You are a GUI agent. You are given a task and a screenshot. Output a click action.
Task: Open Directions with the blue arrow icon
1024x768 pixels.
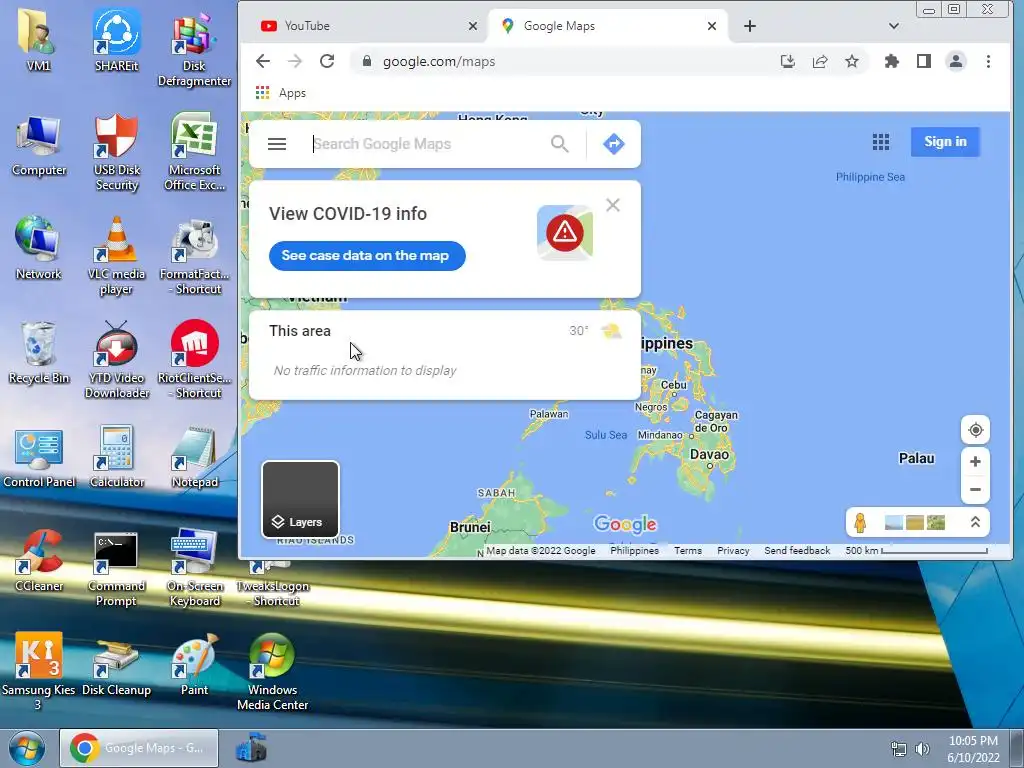[613, 144]
